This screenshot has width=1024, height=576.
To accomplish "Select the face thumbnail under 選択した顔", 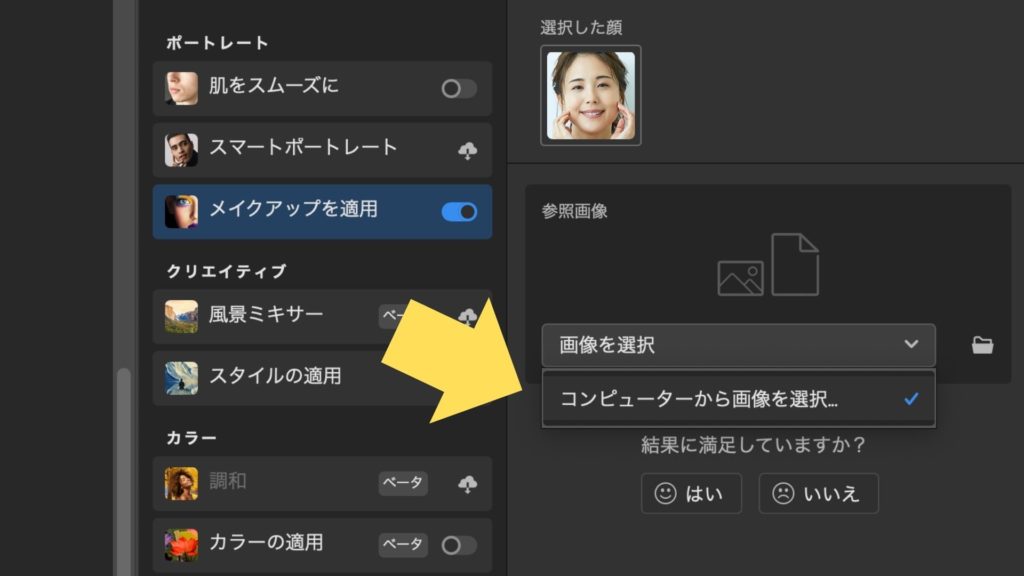I will coord(590,95).
